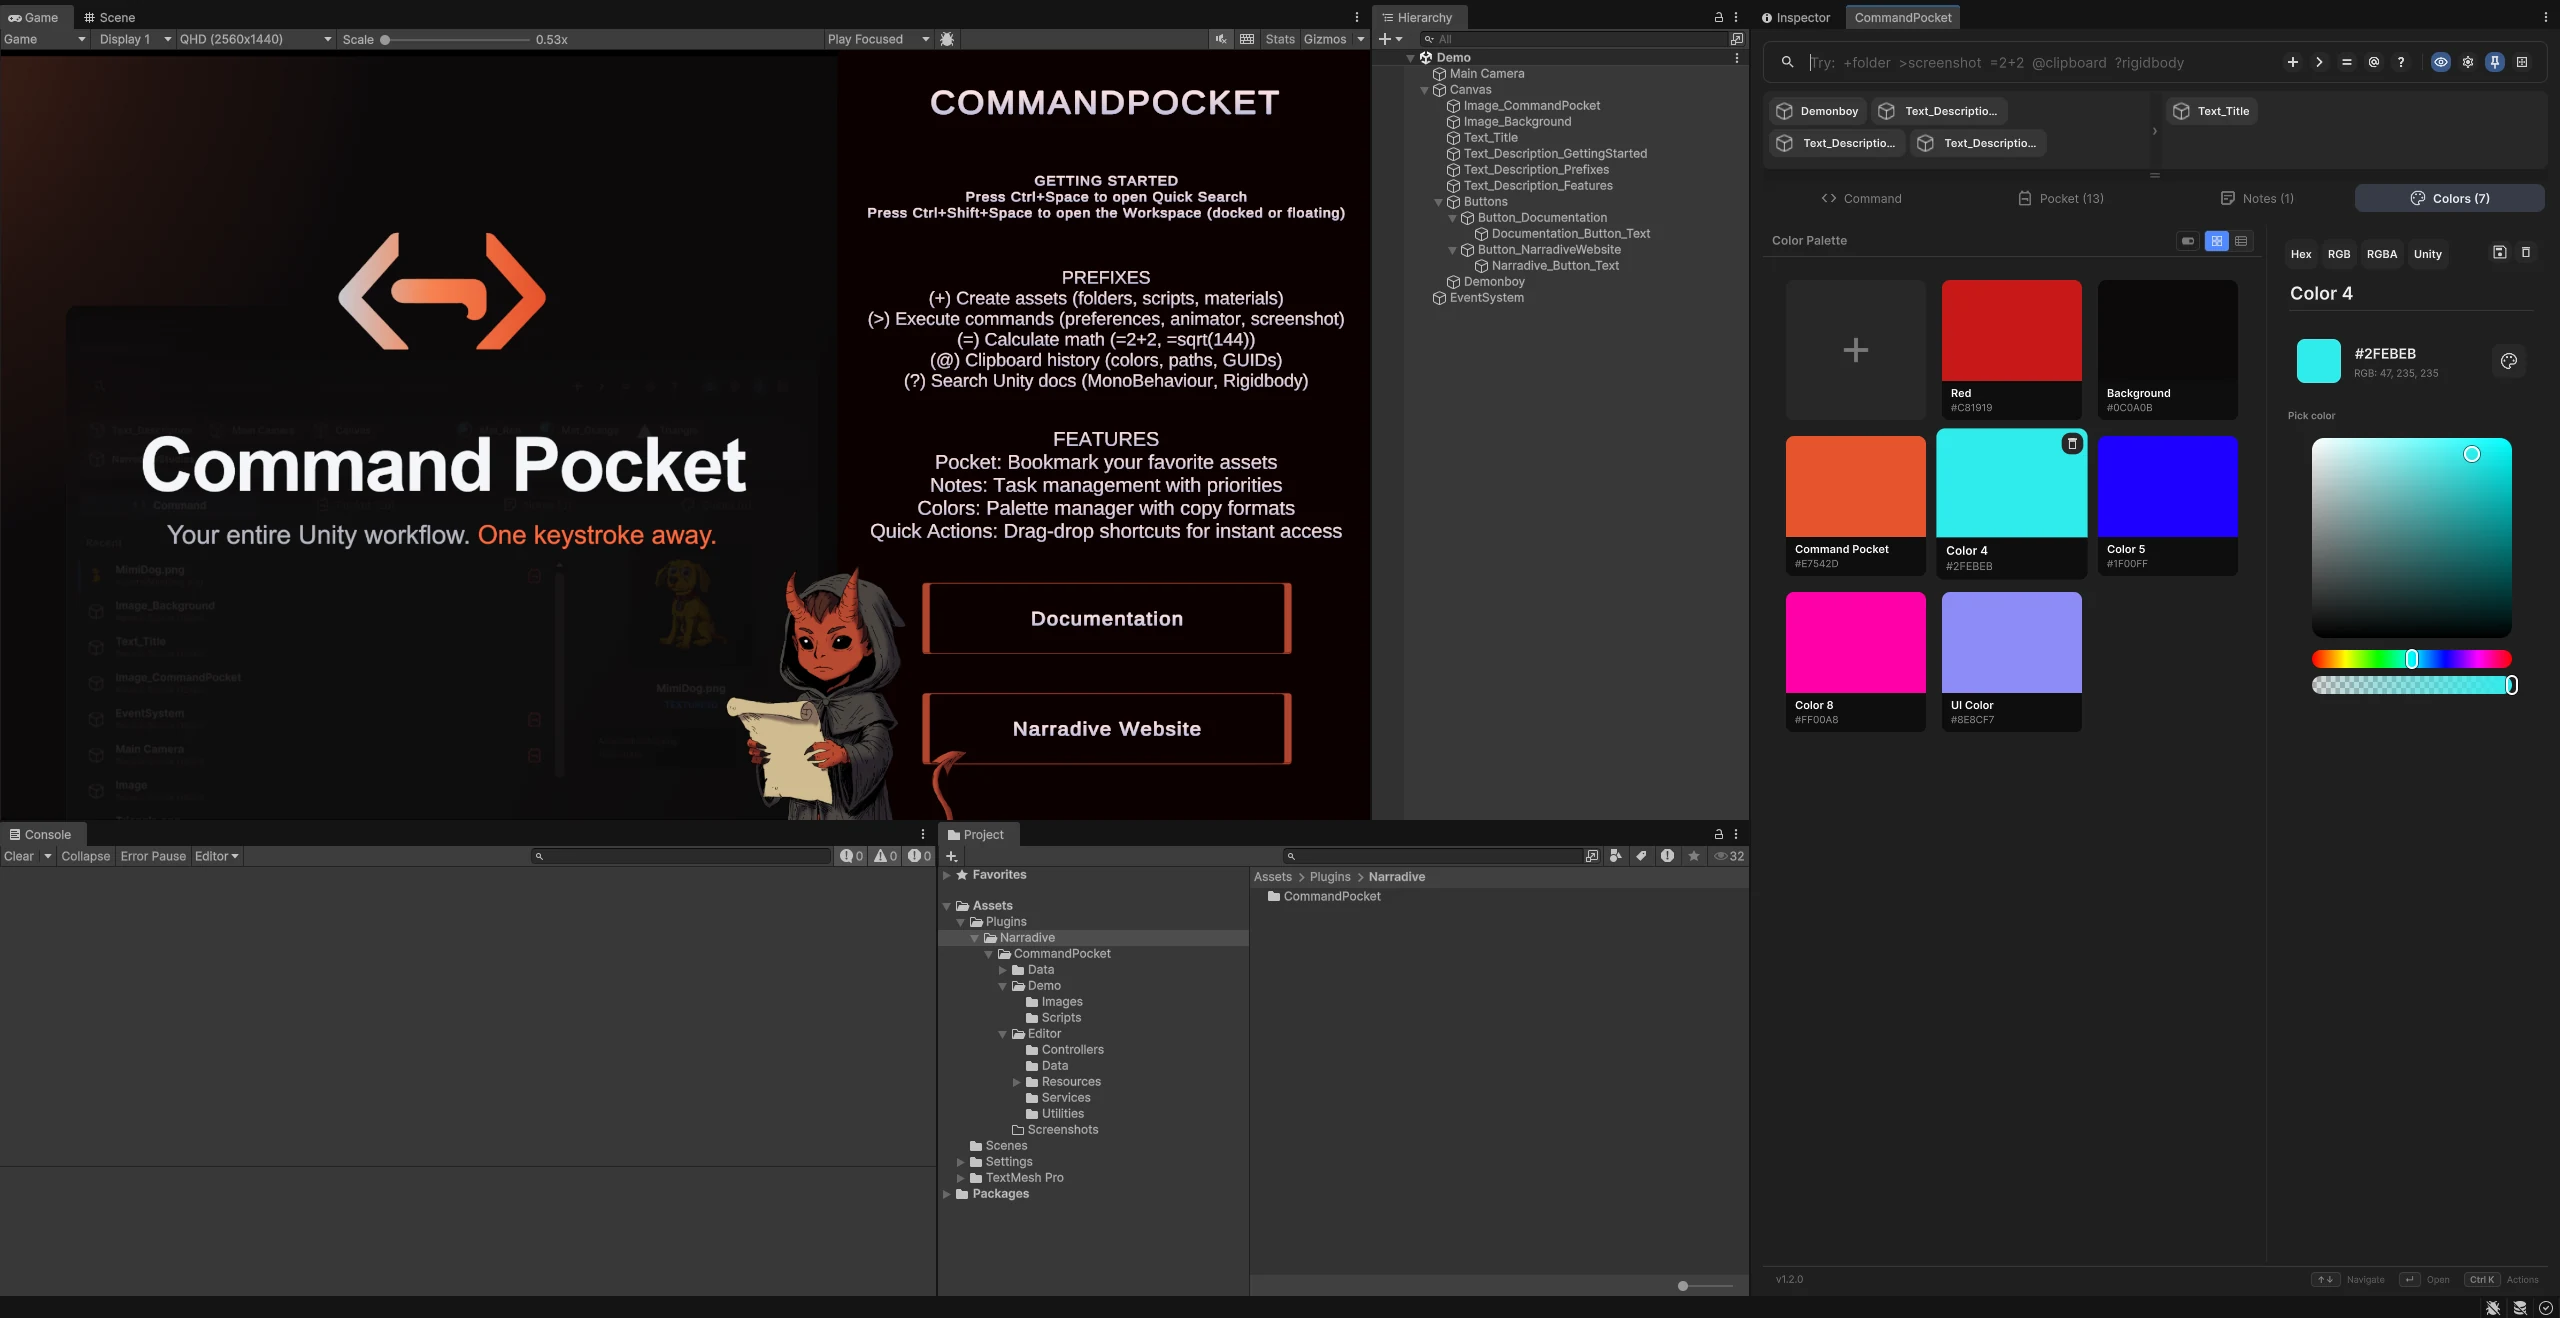
Task: Expand the Resources folder in Project tree
Action: 1016,1082
